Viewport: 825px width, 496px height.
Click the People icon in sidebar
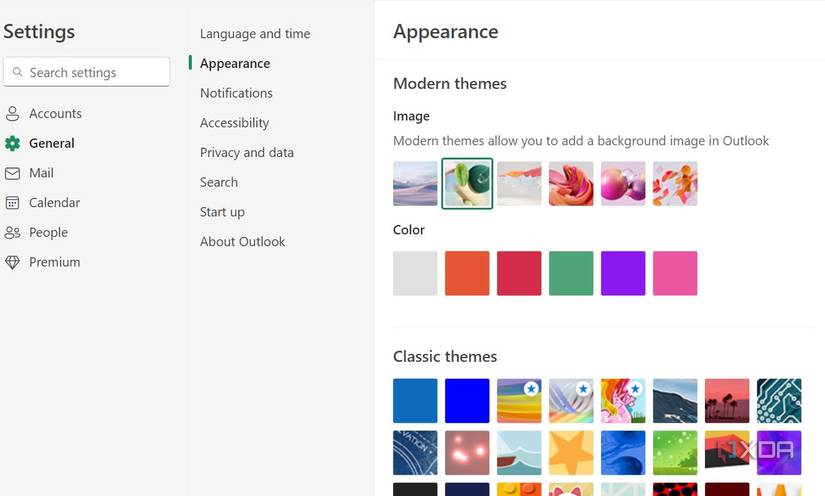(x=12, y=232)
